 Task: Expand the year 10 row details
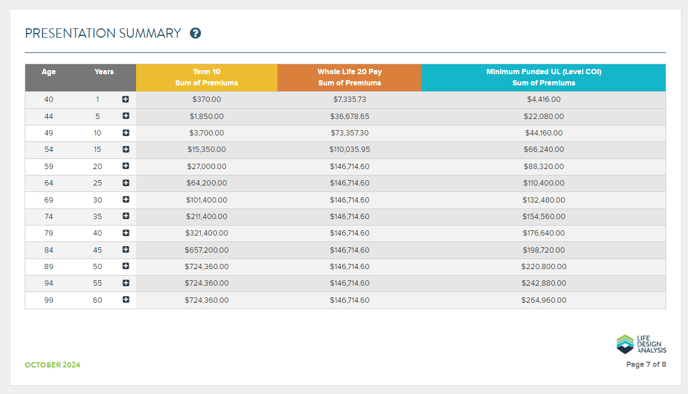click(x=125, y=133)
